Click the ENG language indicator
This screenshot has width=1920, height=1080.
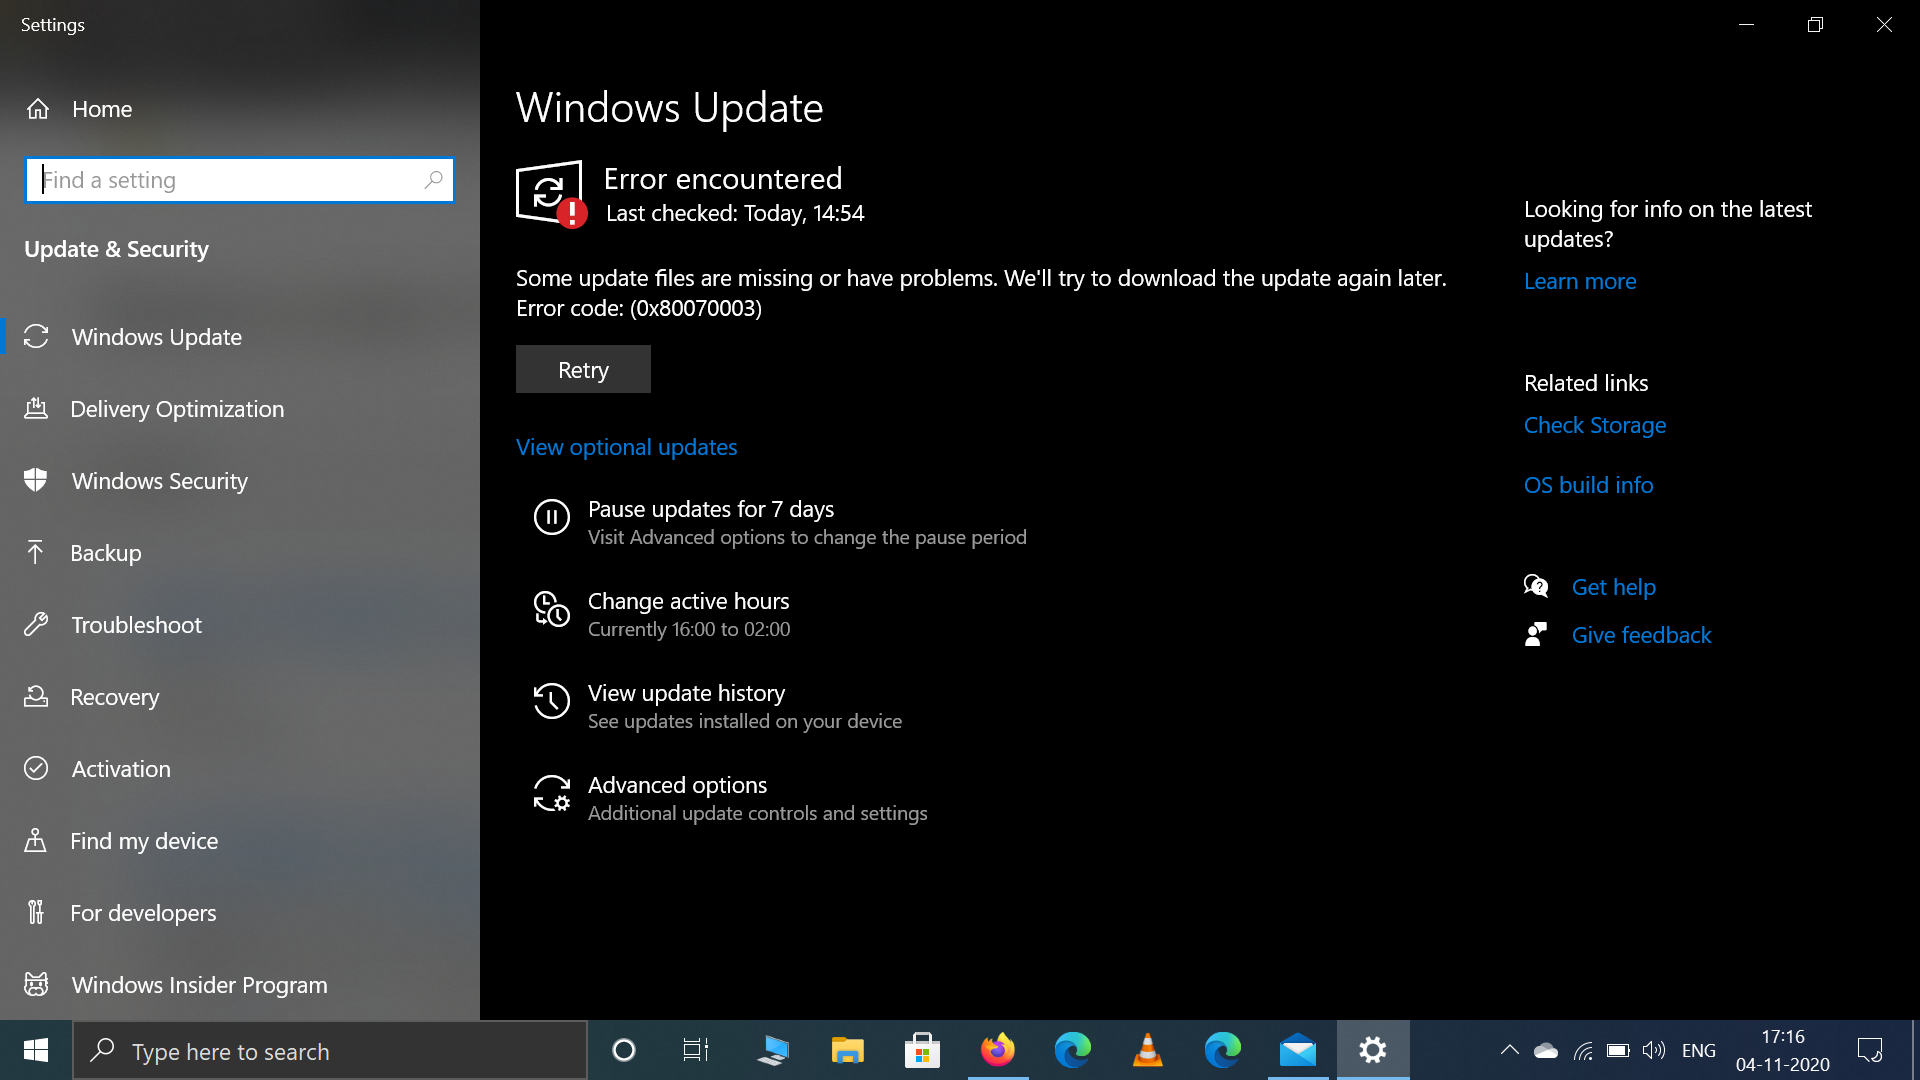(1699, 1050)
